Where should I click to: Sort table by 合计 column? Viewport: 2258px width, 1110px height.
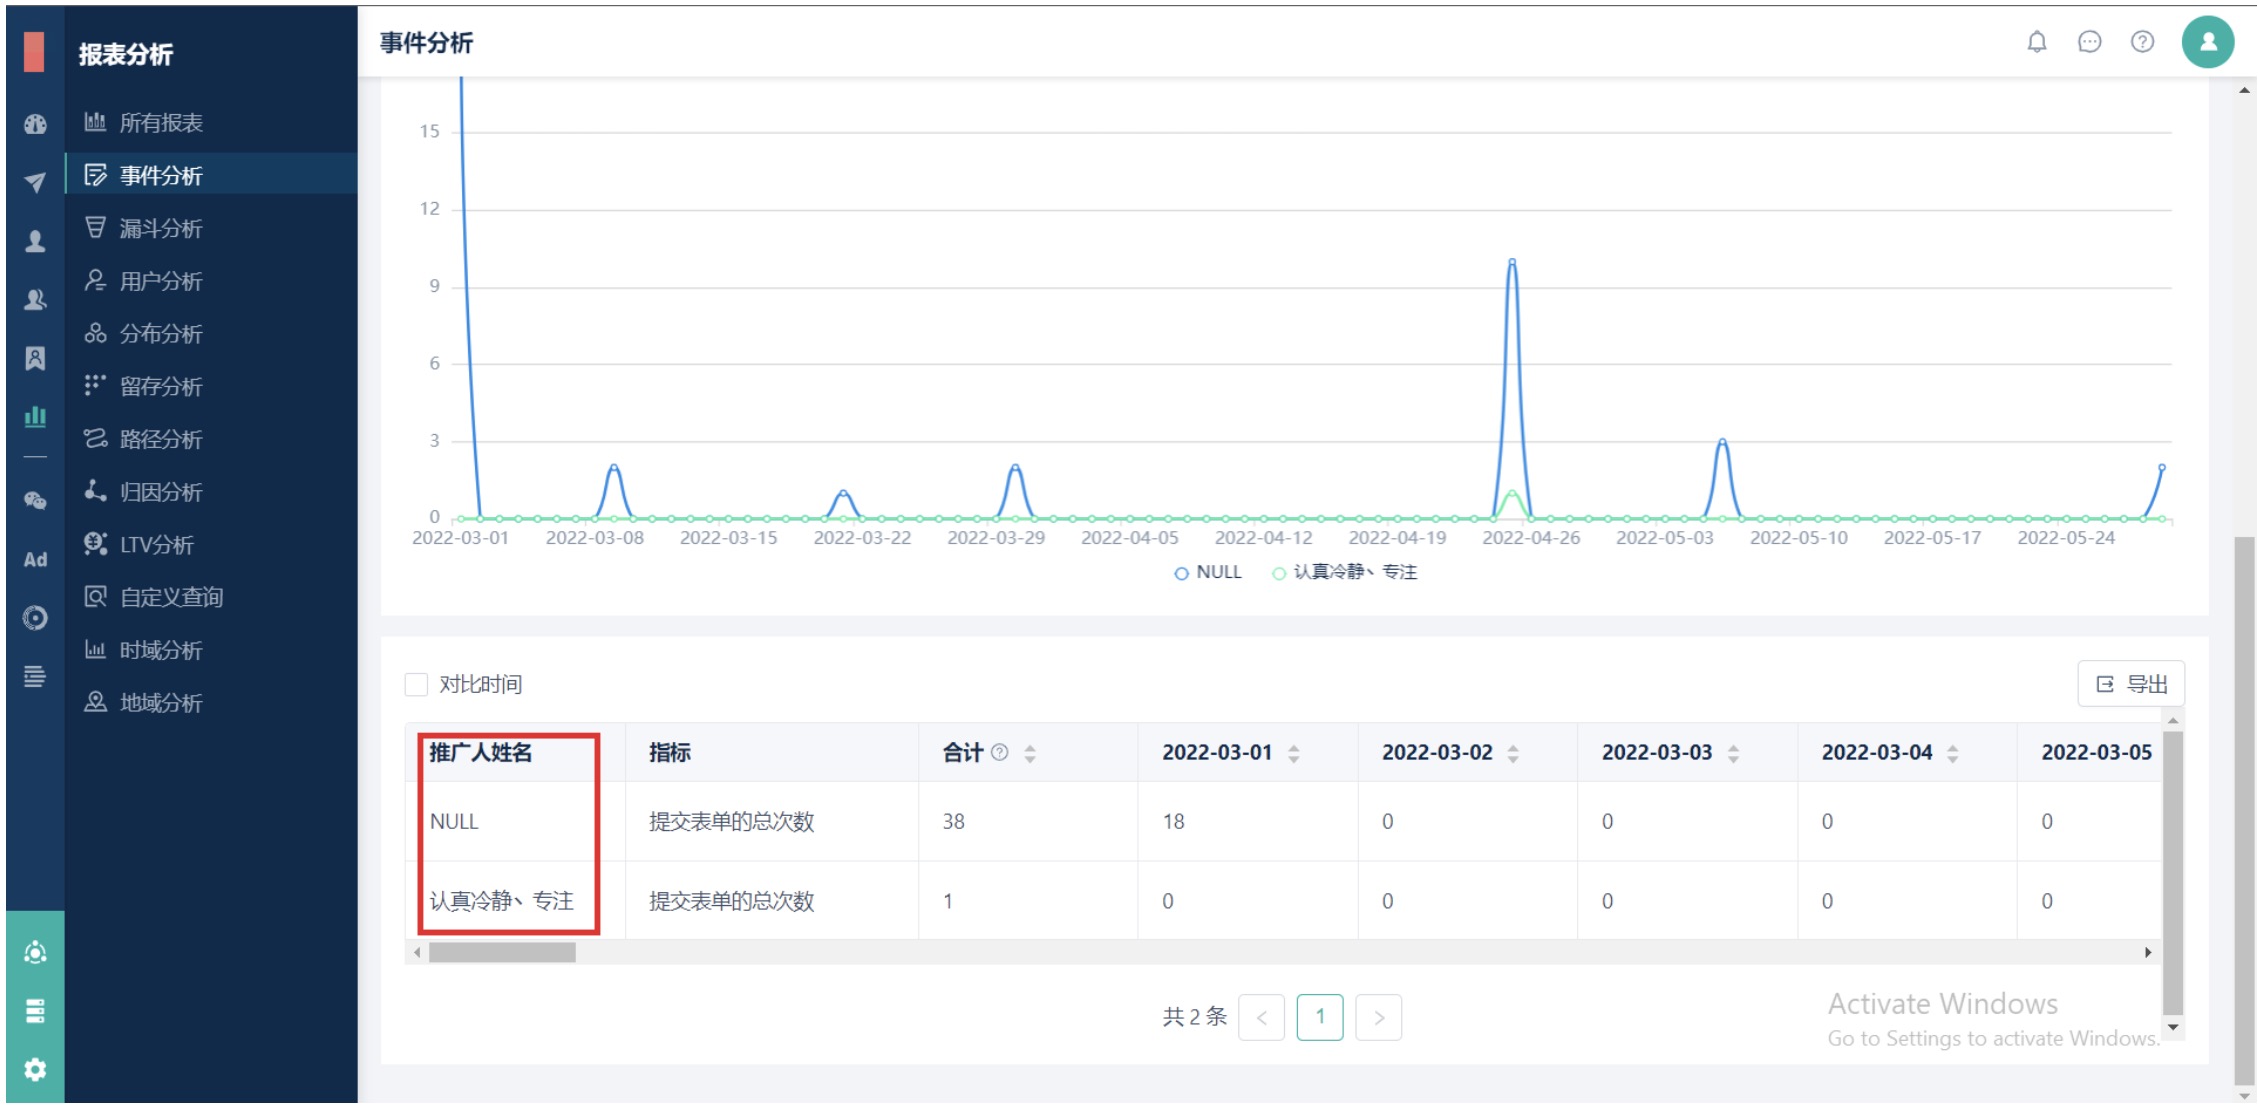[1030, 753]
